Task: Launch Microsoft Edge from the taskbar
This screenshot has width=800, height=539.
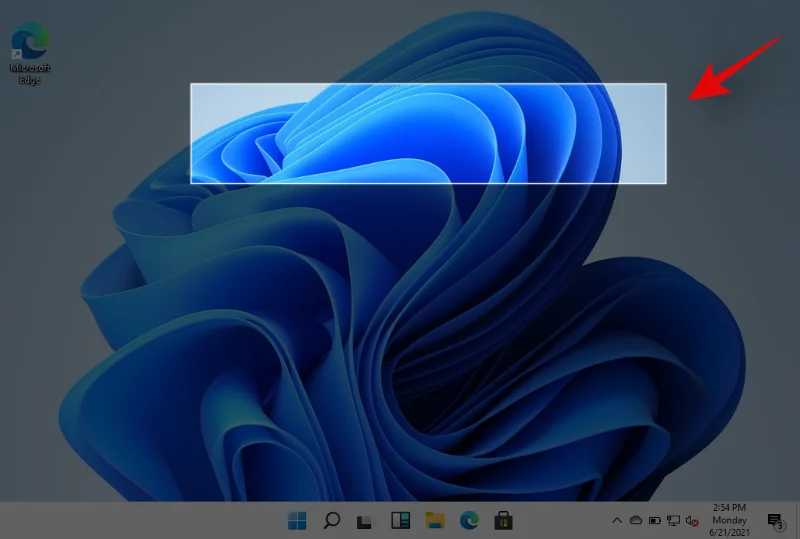Action: (468, 520)
